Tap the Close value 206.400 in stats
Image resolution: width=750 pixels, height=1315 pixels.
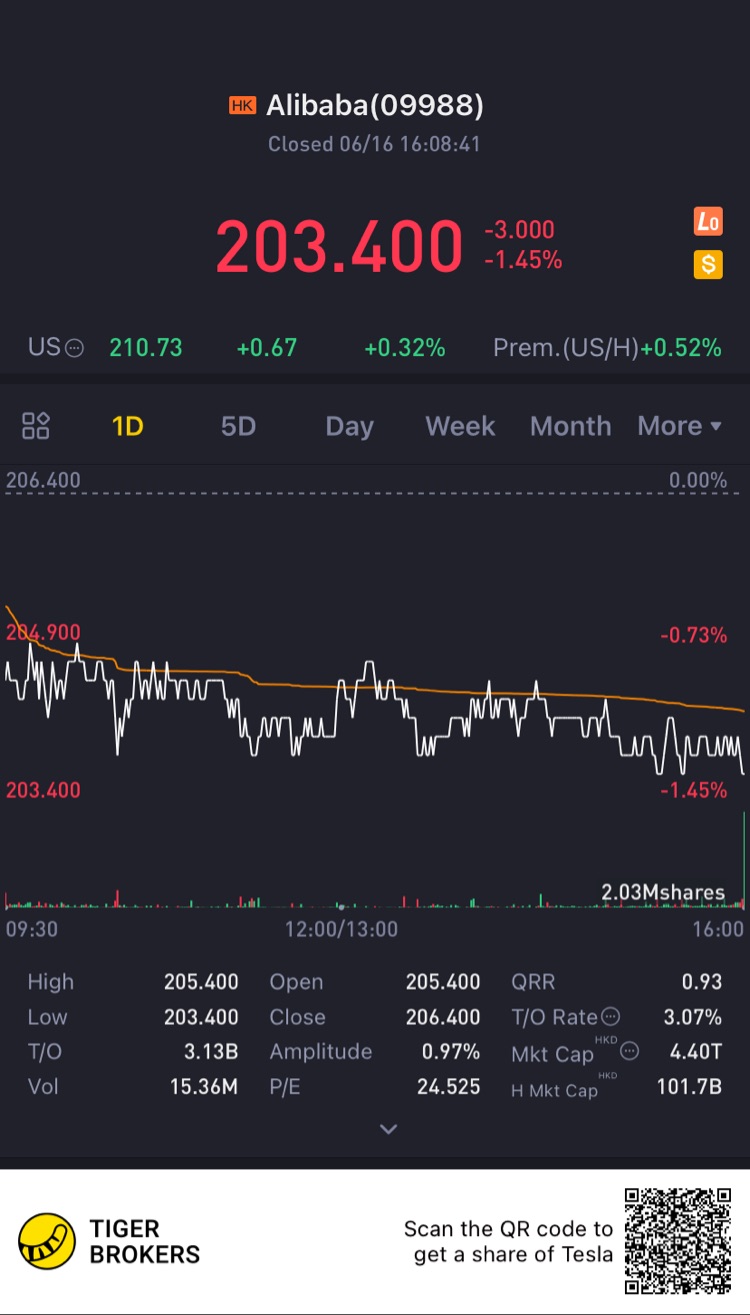[443, 1017]
